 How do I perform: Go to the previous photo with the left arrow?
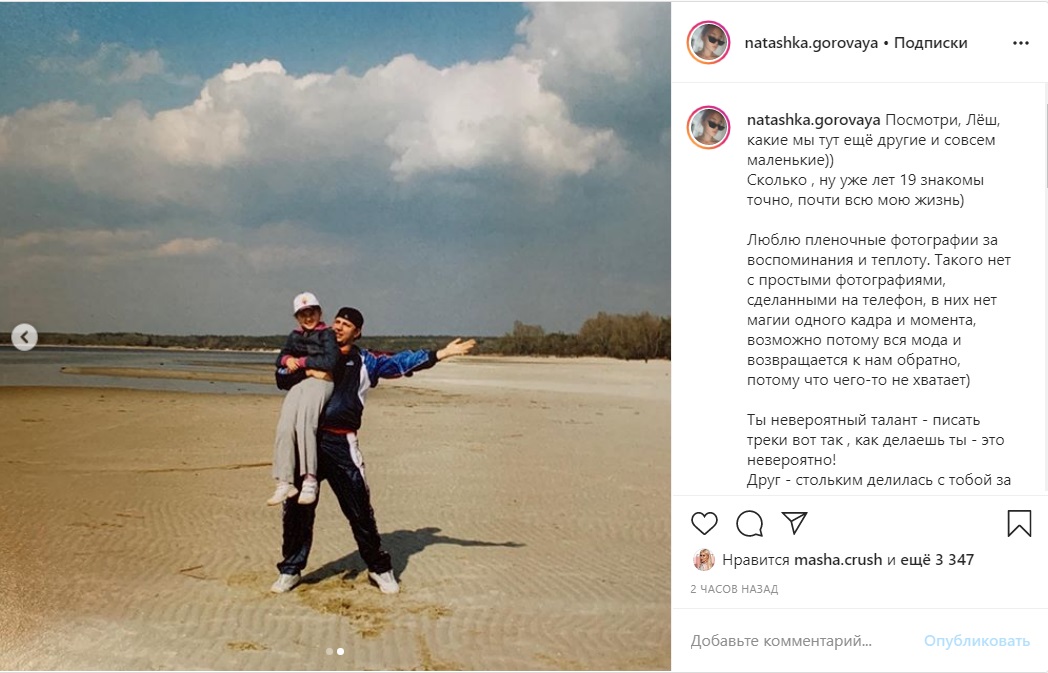(x=25, y=337)
